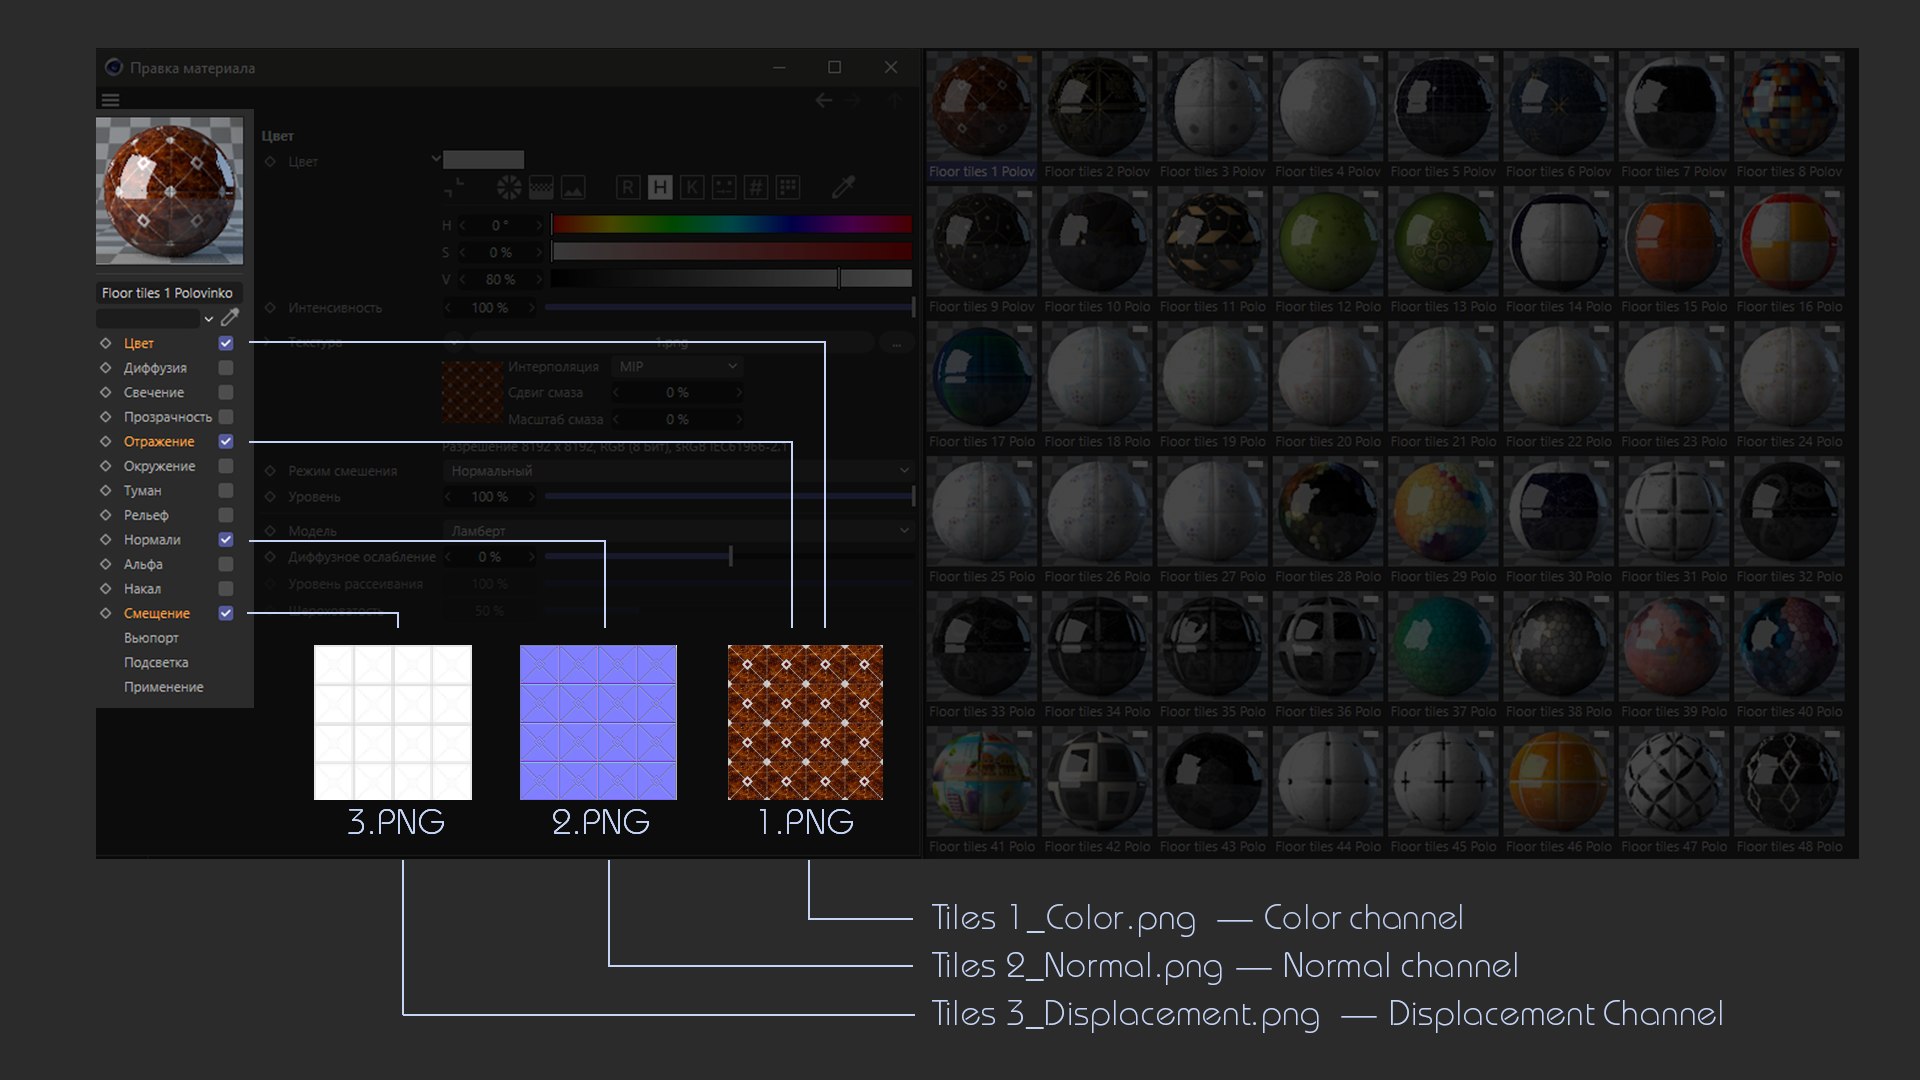Open the Интерполяция MIP dropdown

point(677,366)
